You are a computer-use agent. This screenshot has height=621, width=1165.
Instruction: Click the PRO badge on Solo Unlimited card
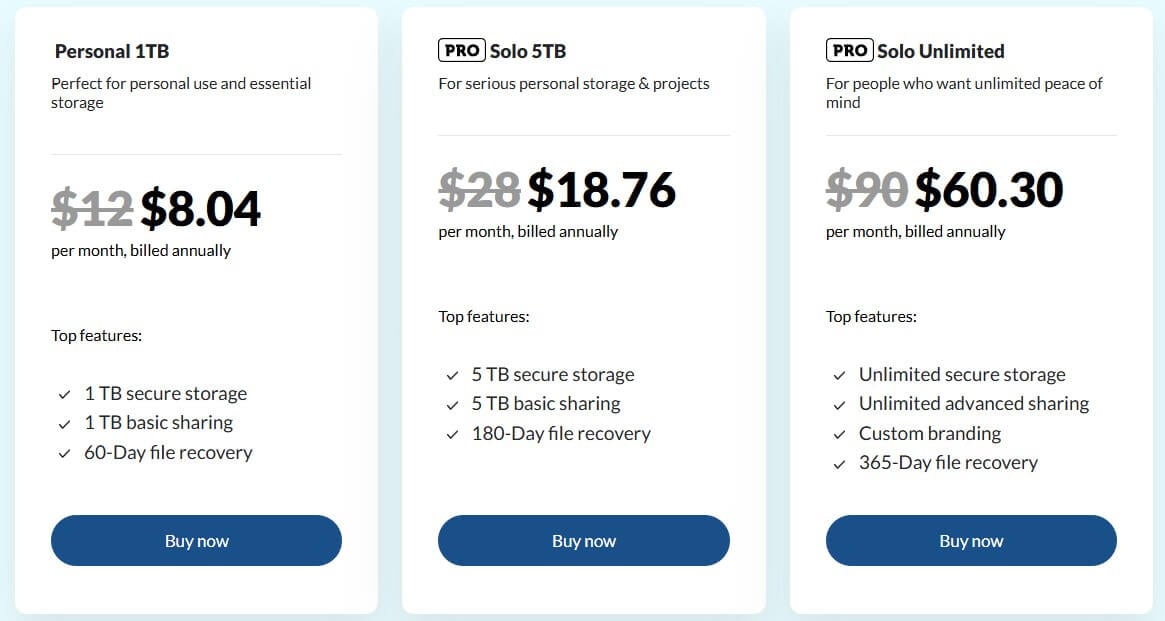click(x=848, y=49)
